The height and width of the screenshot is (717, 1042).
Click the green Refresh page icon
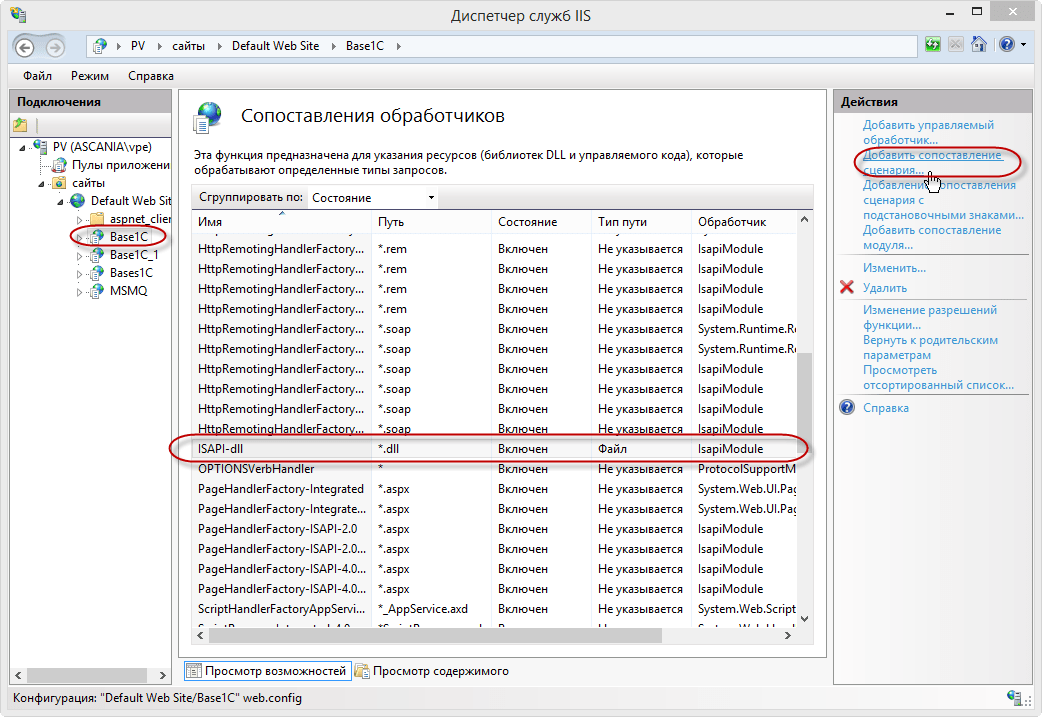pos(933,45)
